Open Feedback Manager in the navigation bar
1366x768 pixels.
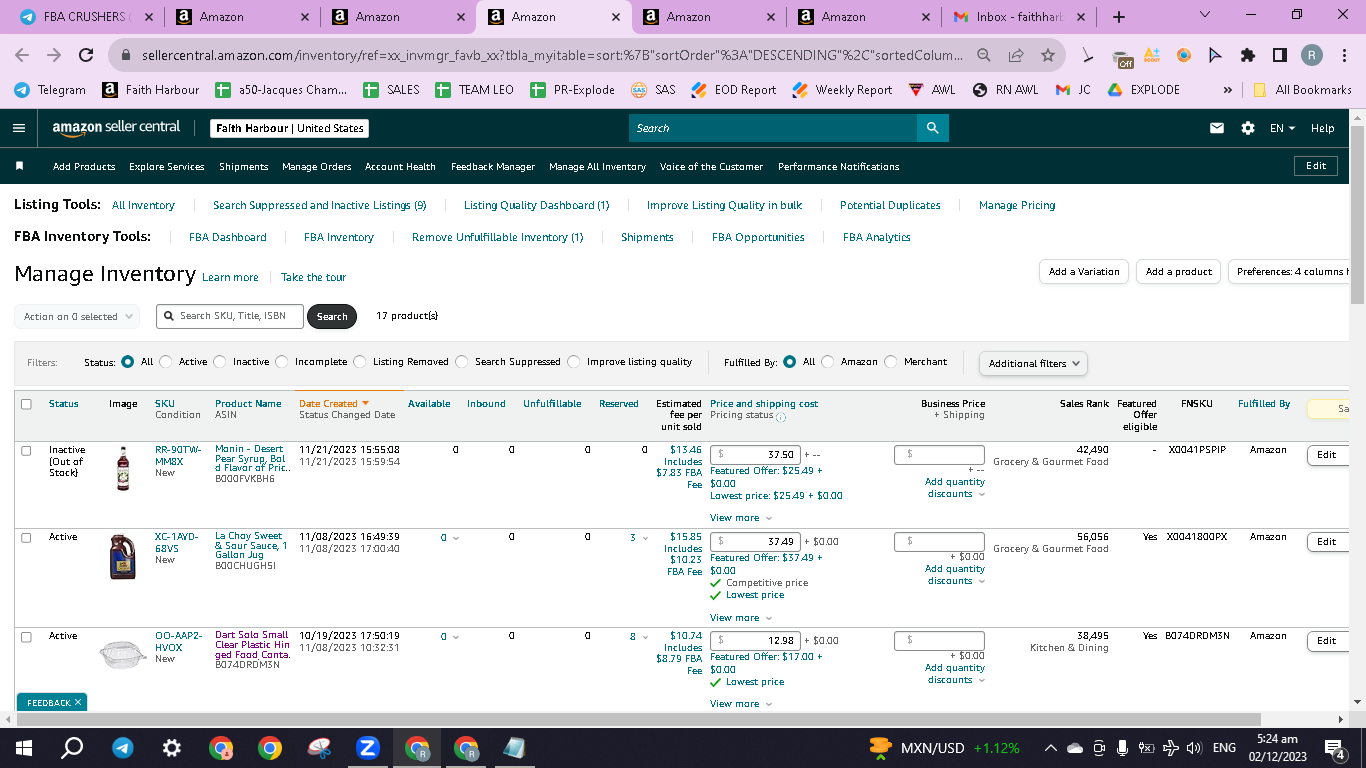point(493,167)
